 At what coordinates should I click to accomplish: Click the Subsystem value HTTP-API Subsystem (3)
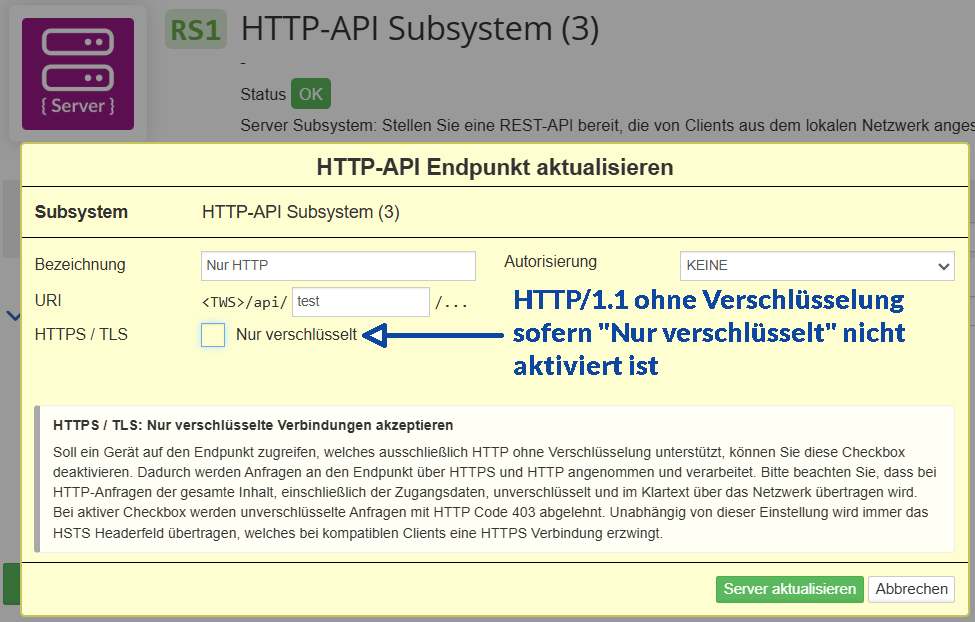click(301, 212)
